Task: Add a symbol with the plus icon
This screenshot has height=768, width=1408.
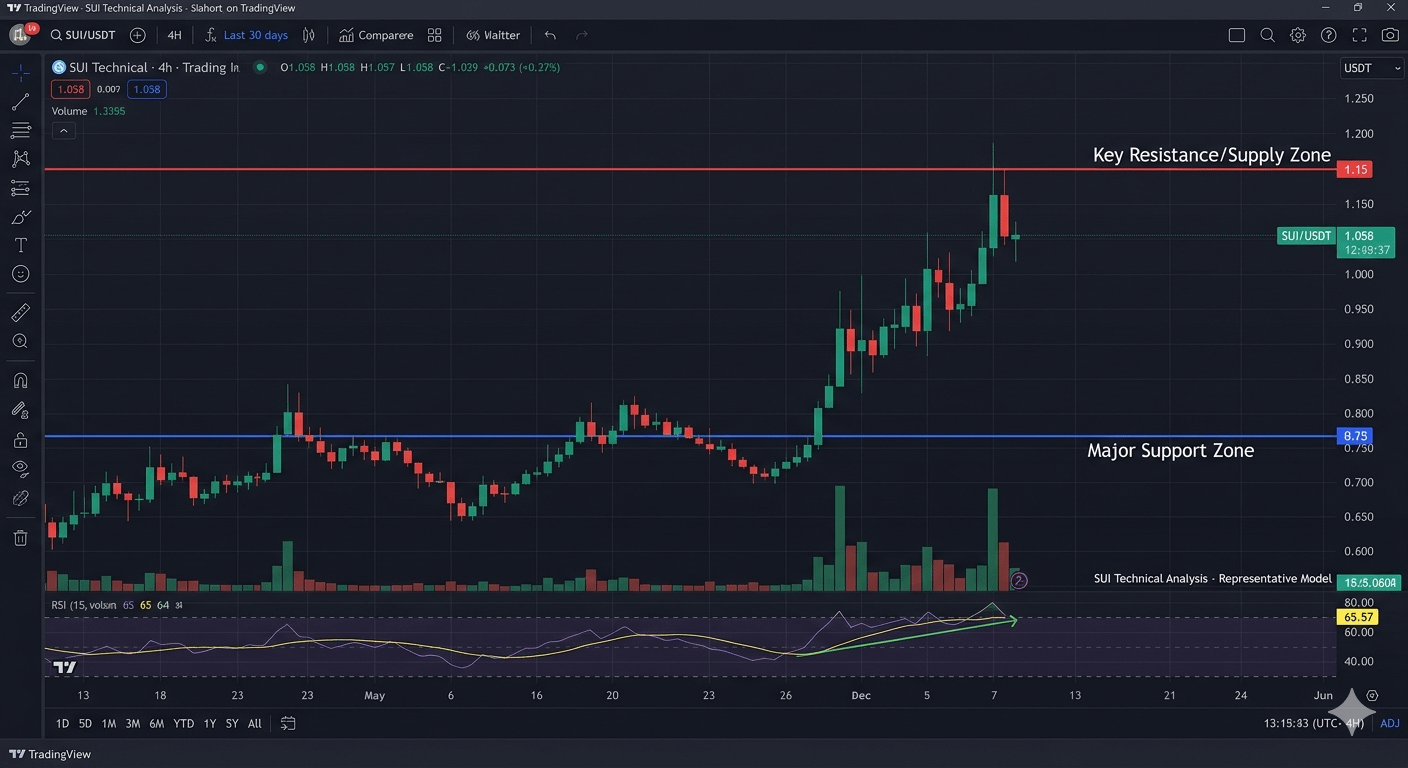Action: point(137,35)
